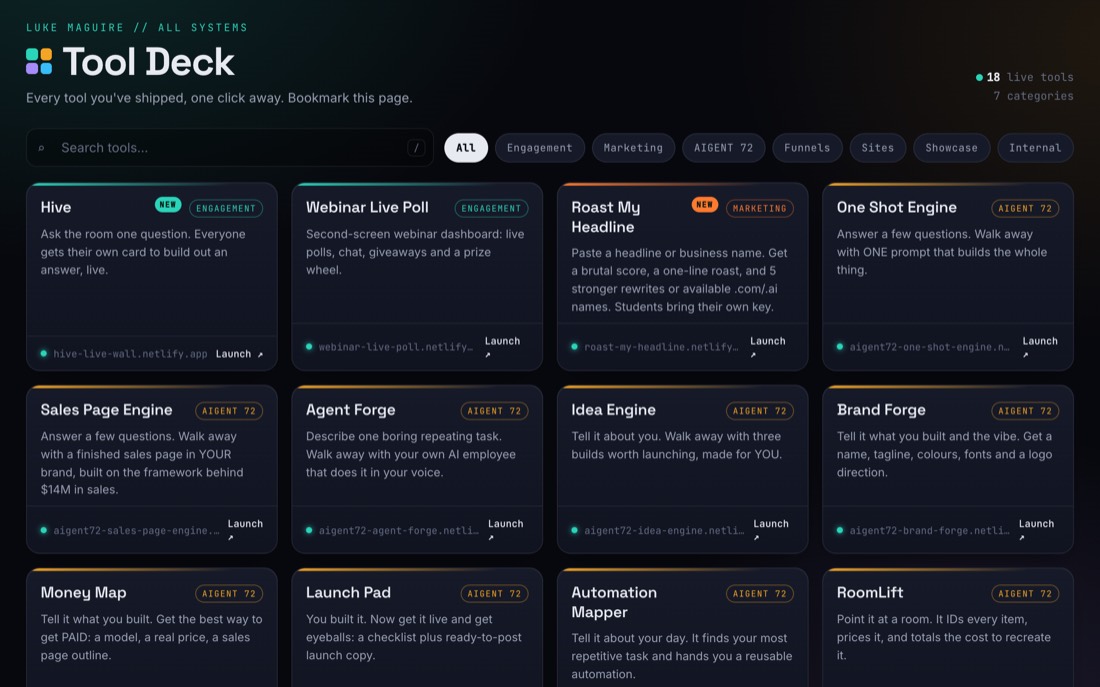Launch the Hive tool

tap(239, 354)
